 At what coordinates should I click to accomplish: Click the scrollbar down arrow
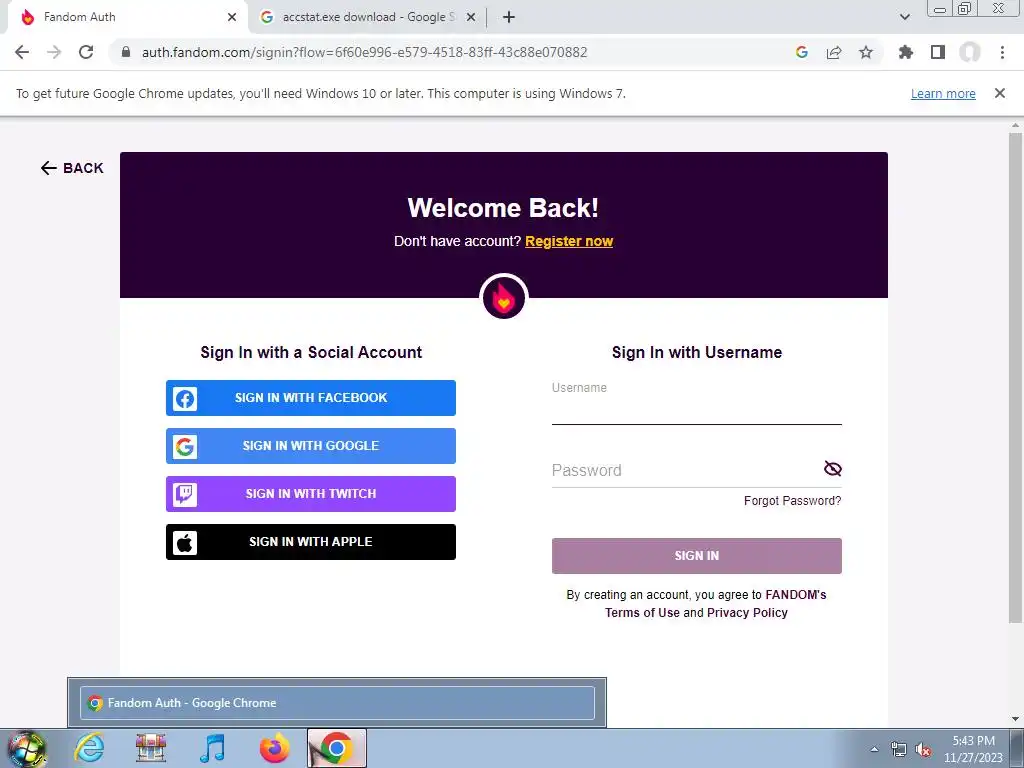click(x=1015, y=719)
